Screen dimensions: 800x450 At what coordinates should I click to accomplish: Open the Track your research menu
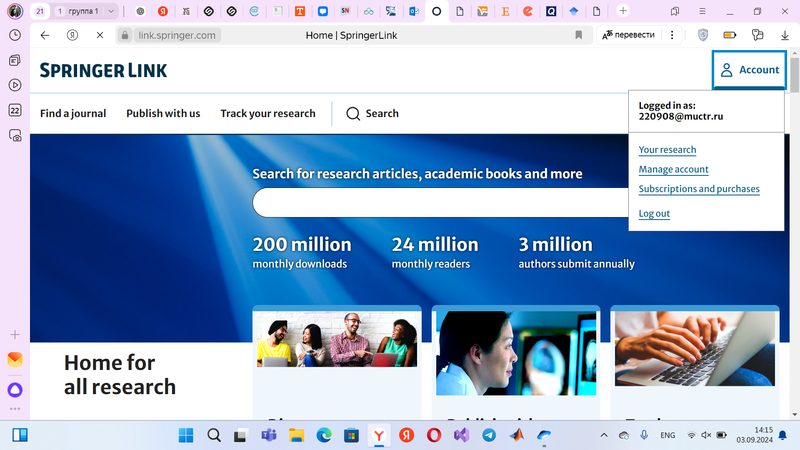pos(268,113)
